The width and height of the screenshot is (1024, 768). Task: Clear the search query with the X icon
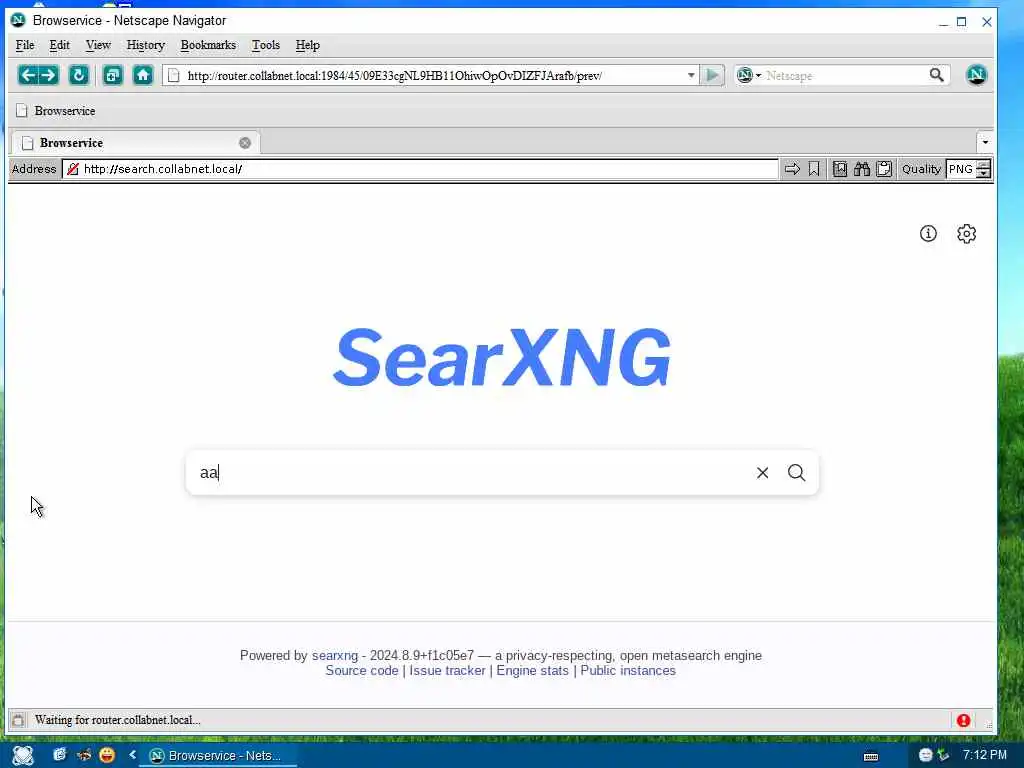click(762, 473)
